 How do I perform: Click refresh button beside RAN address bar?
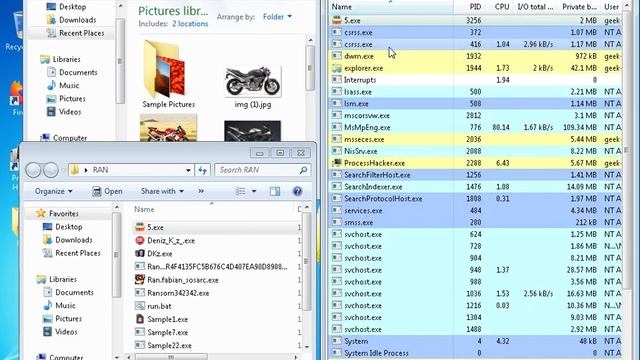202,170
